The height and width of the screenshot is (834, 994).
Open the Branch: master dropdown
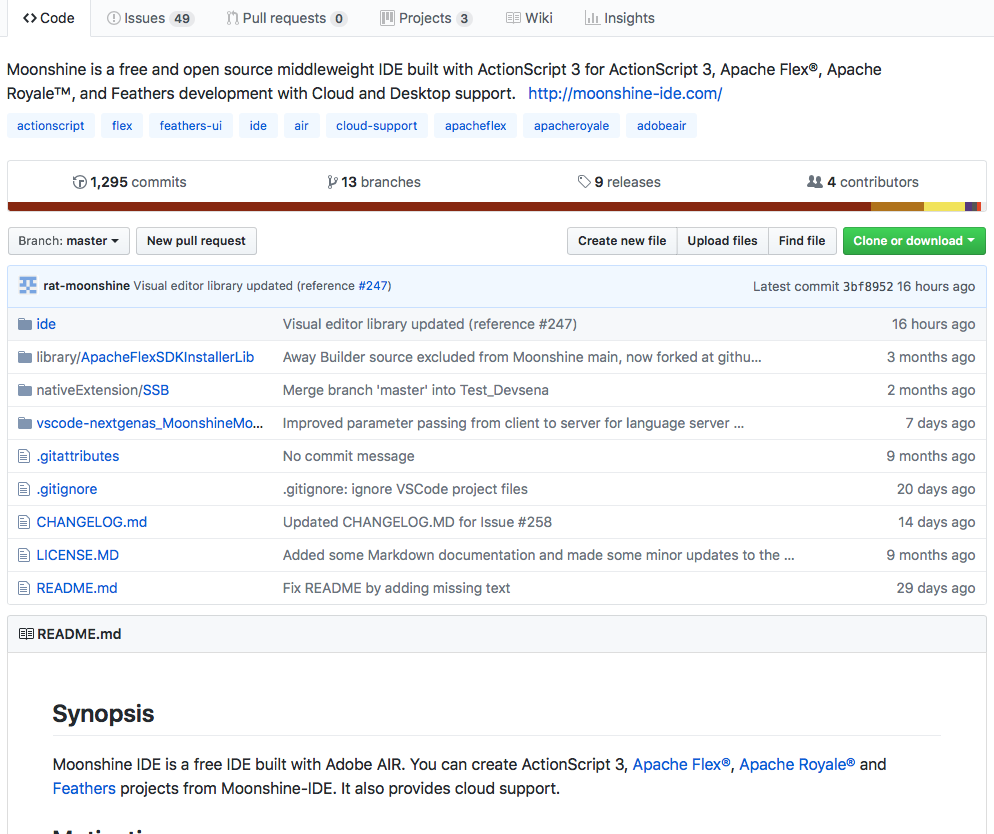pyautogui.click(x=68, y=241)
